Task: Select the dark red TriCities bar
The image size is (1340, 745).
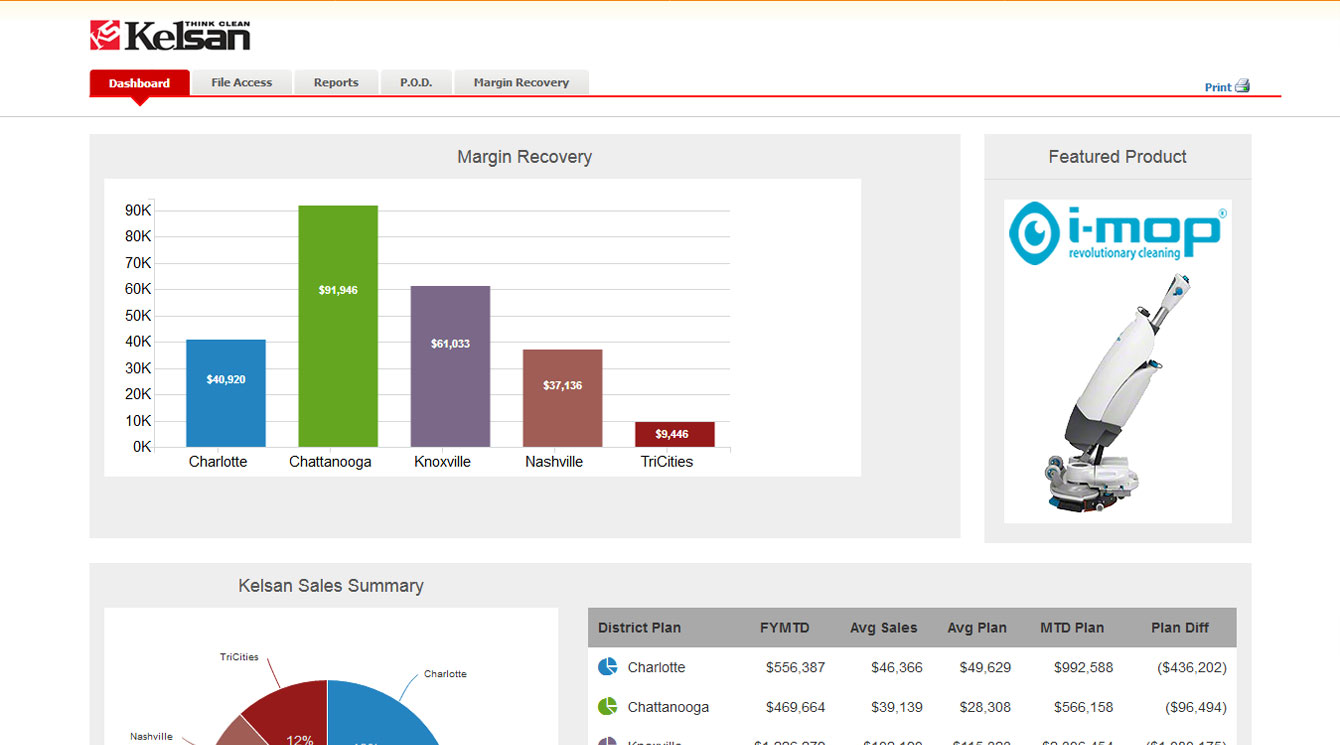Action: [674, 435]
